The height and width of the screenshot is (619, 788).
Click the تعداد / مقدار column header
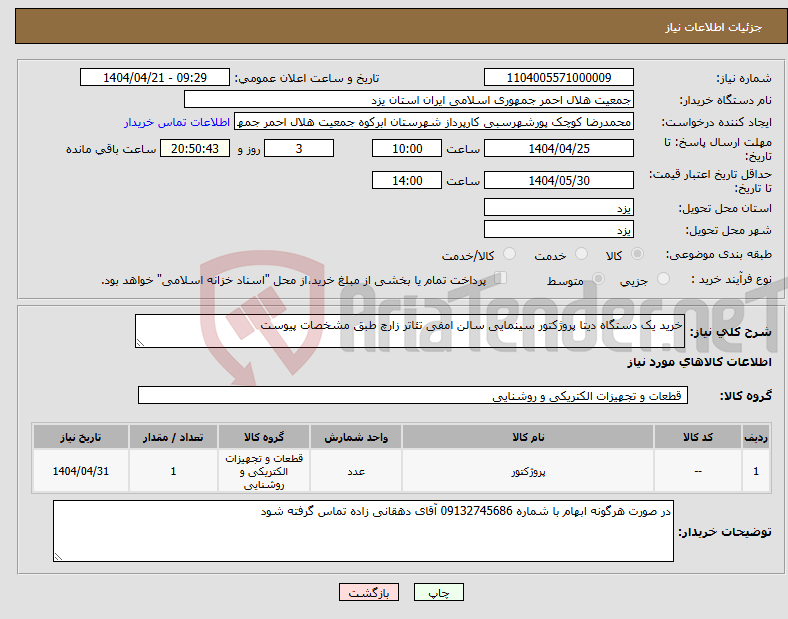point(173,437)
